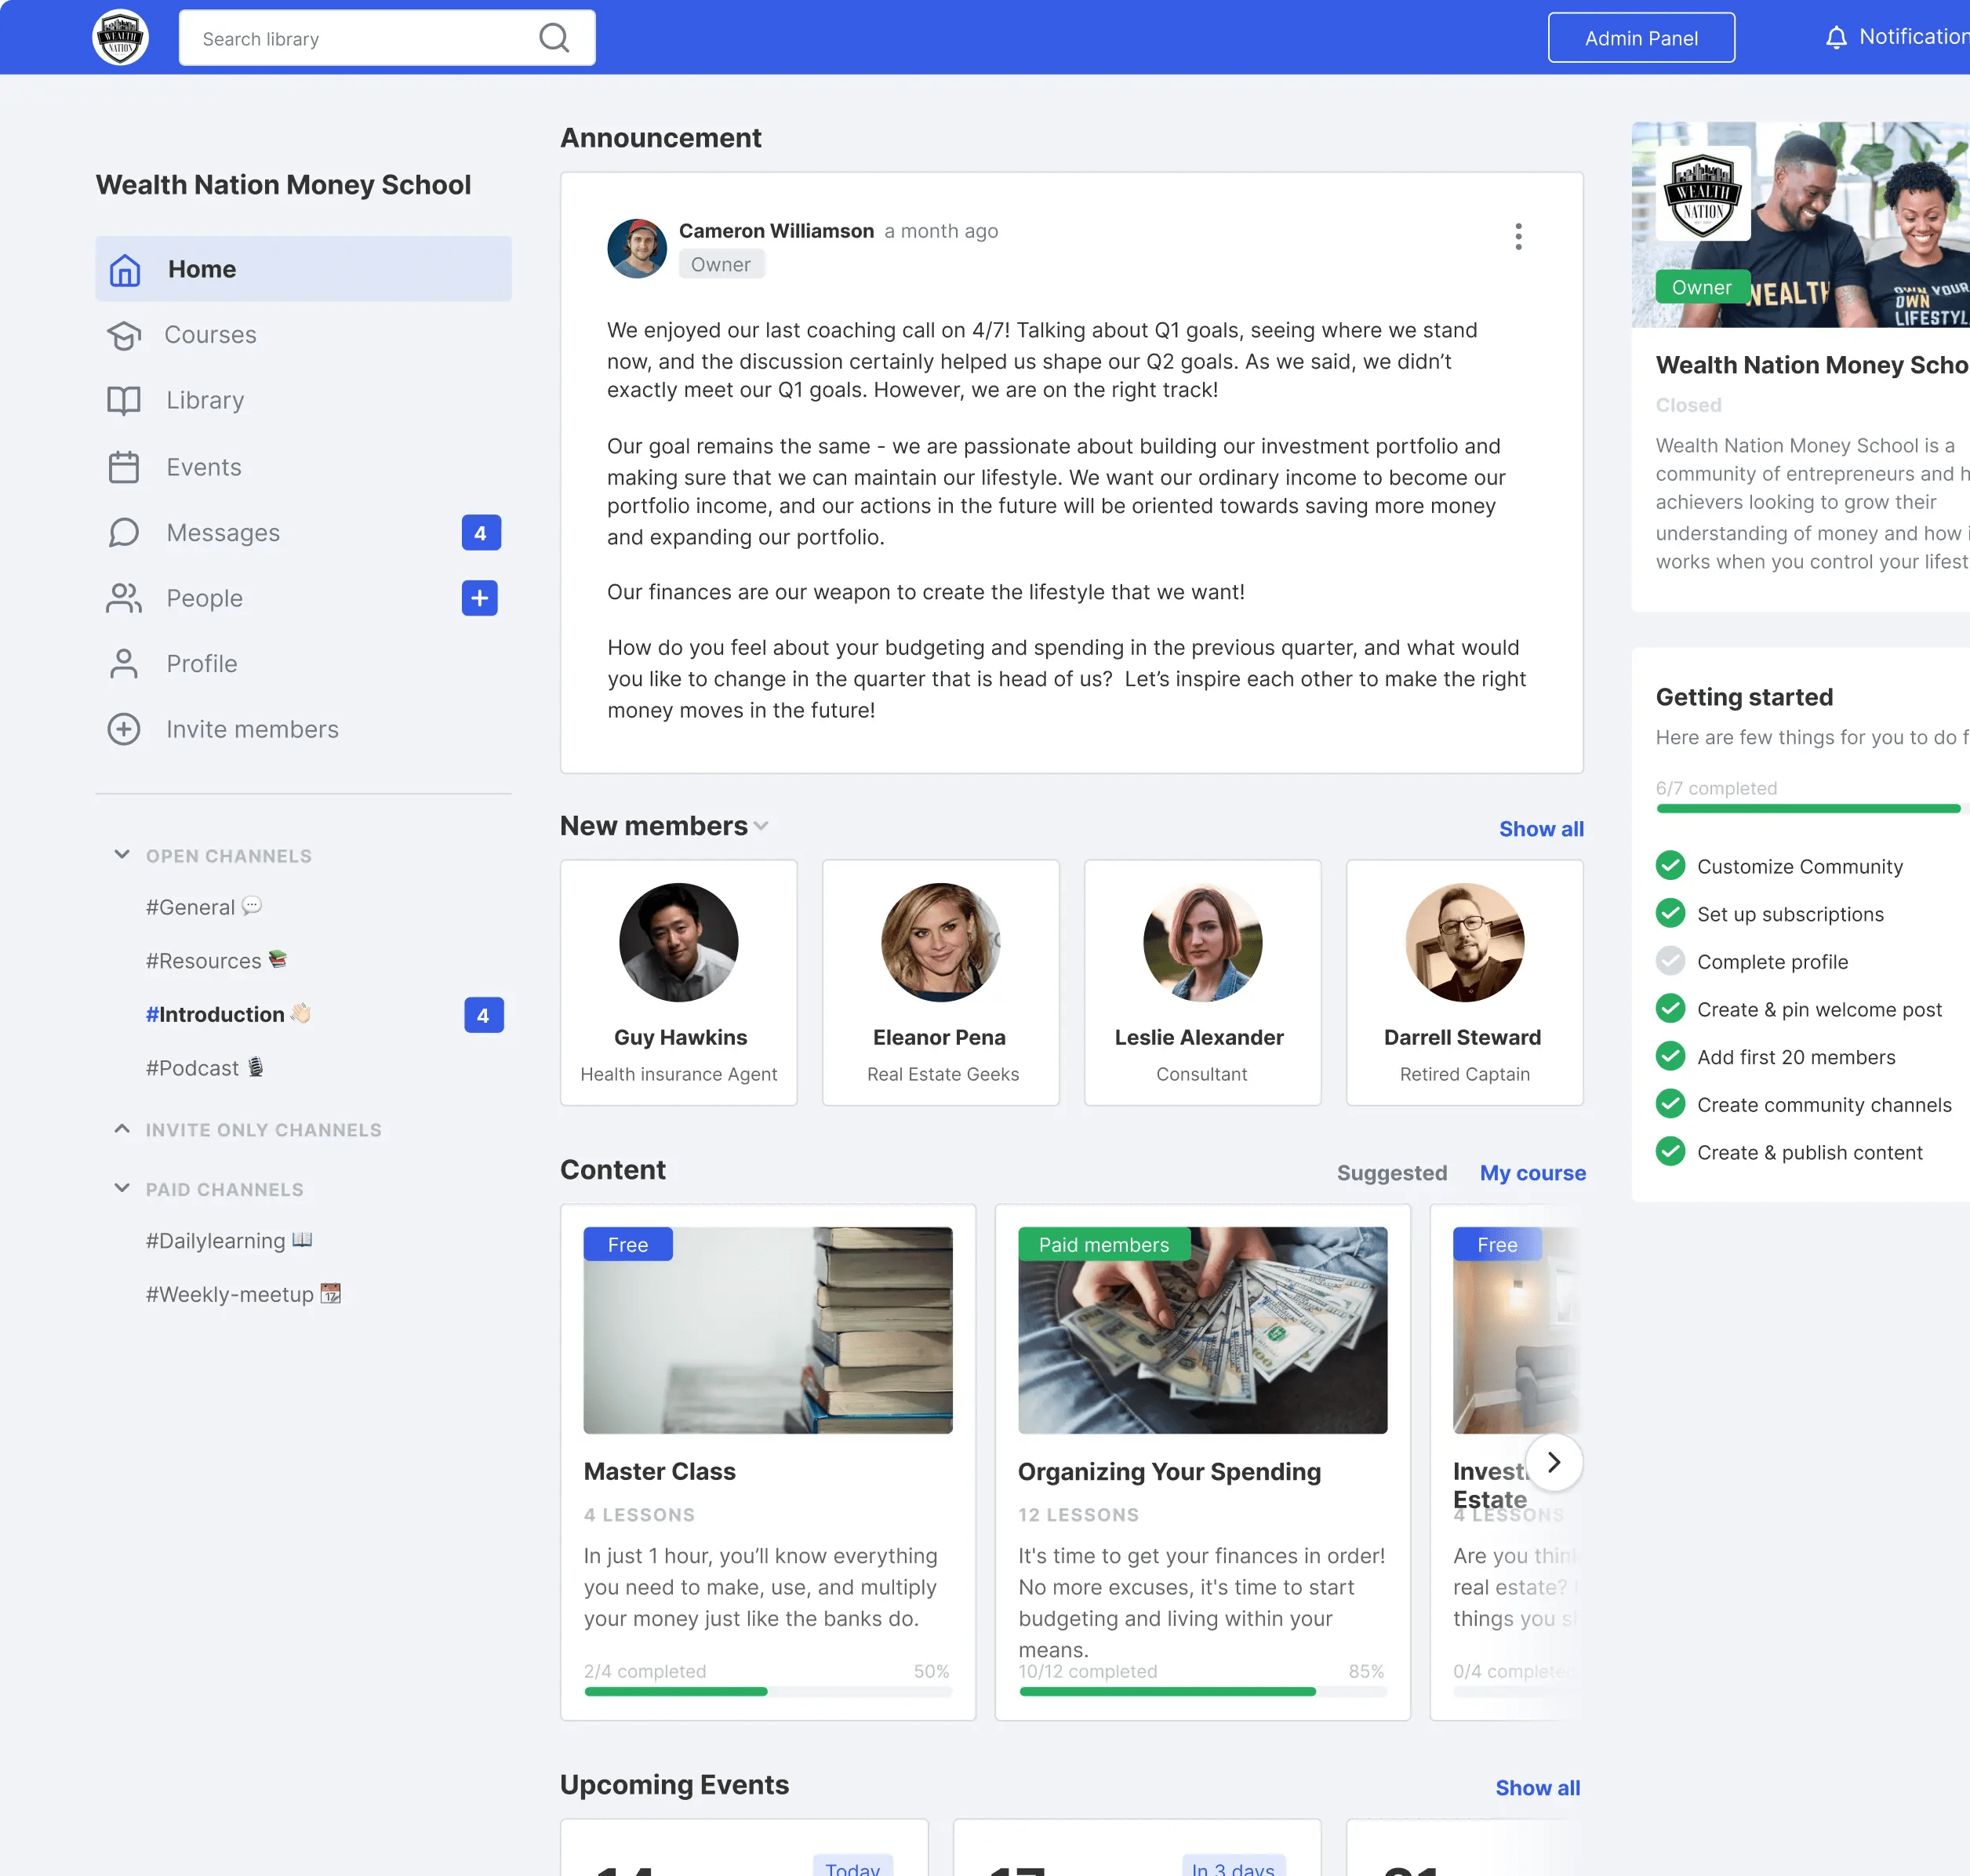The image size is (1970, 1876).
Task: Click the search magnifier icon
Action: pos(553,38)
